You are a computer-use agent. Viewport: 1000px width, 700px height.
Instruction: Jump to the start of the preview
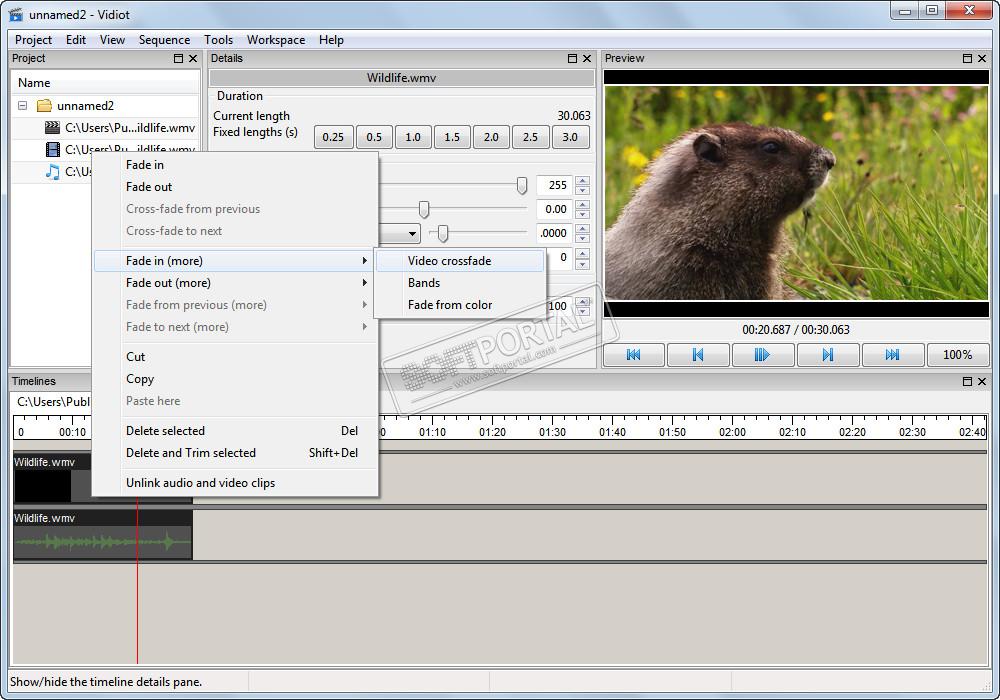point(633,354)
